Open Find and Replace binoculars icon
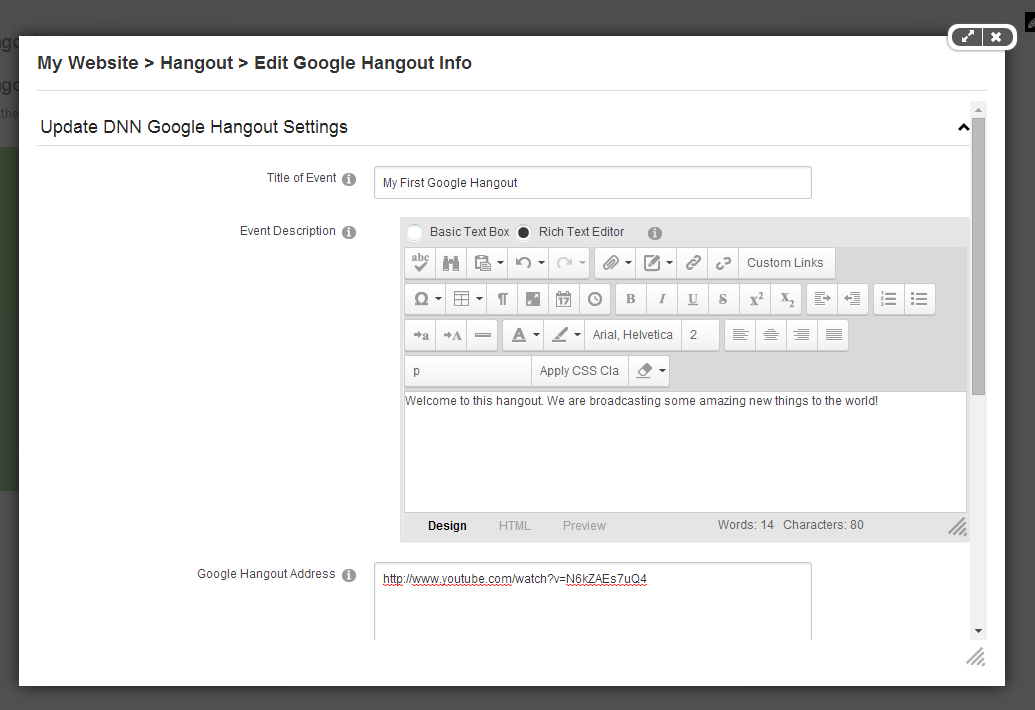 (451, 263)
